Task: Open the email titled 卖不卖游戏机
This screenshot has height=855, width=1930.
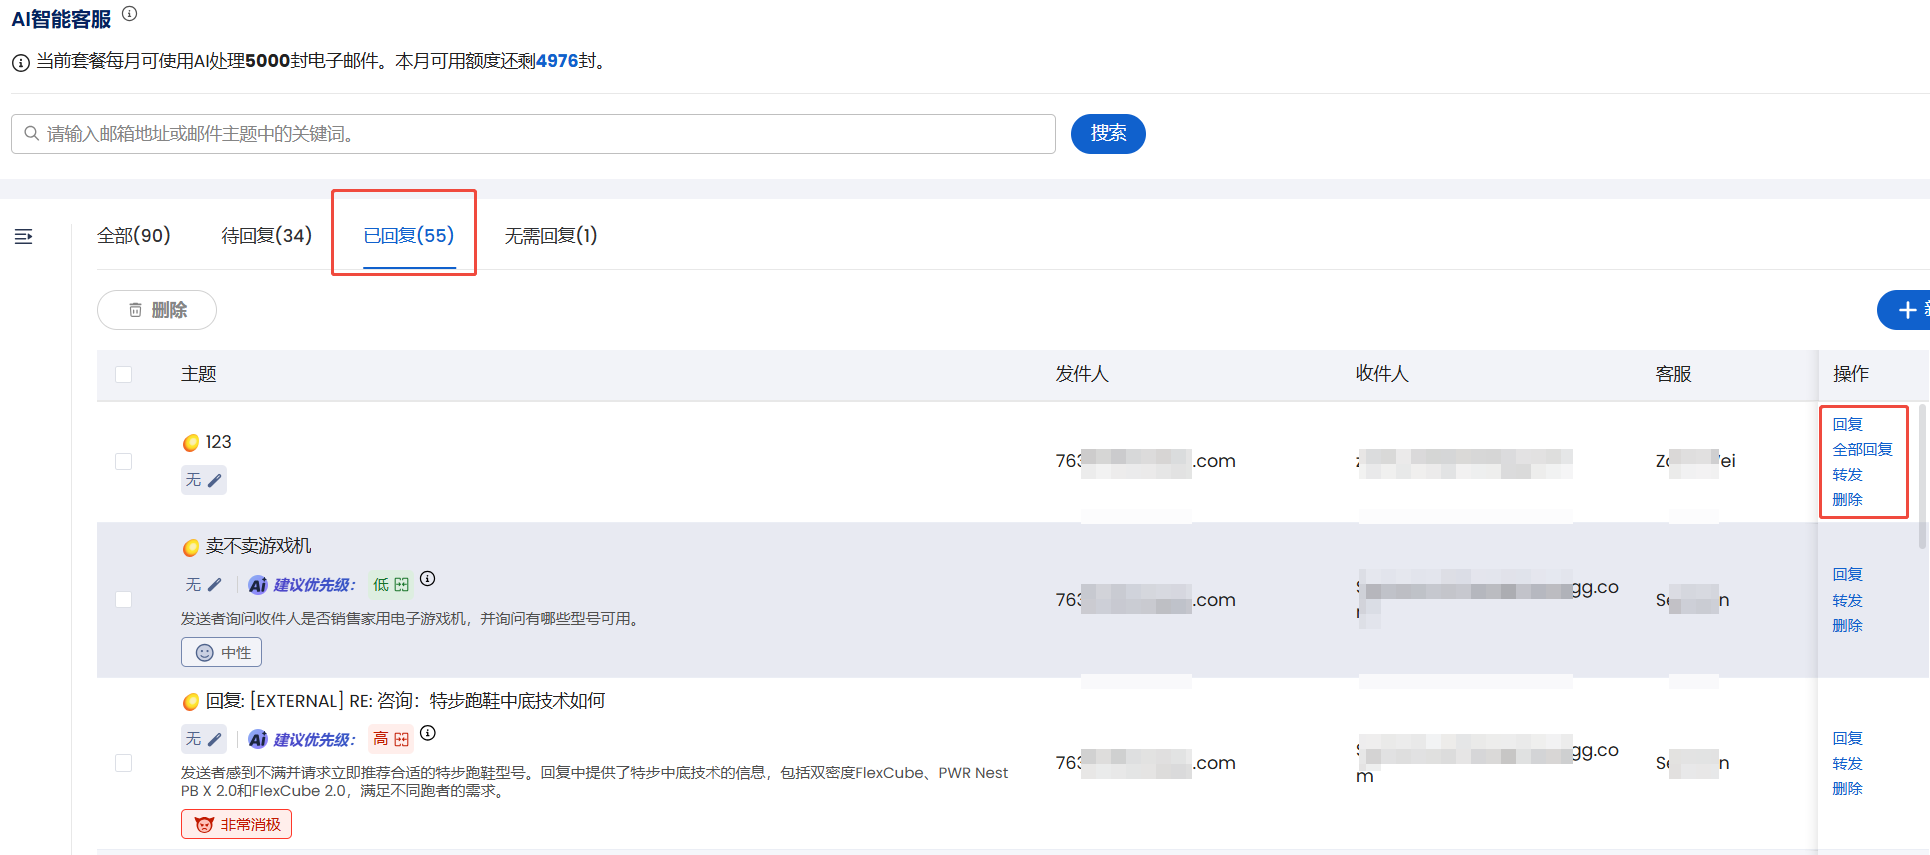Action: click(258, 546)
